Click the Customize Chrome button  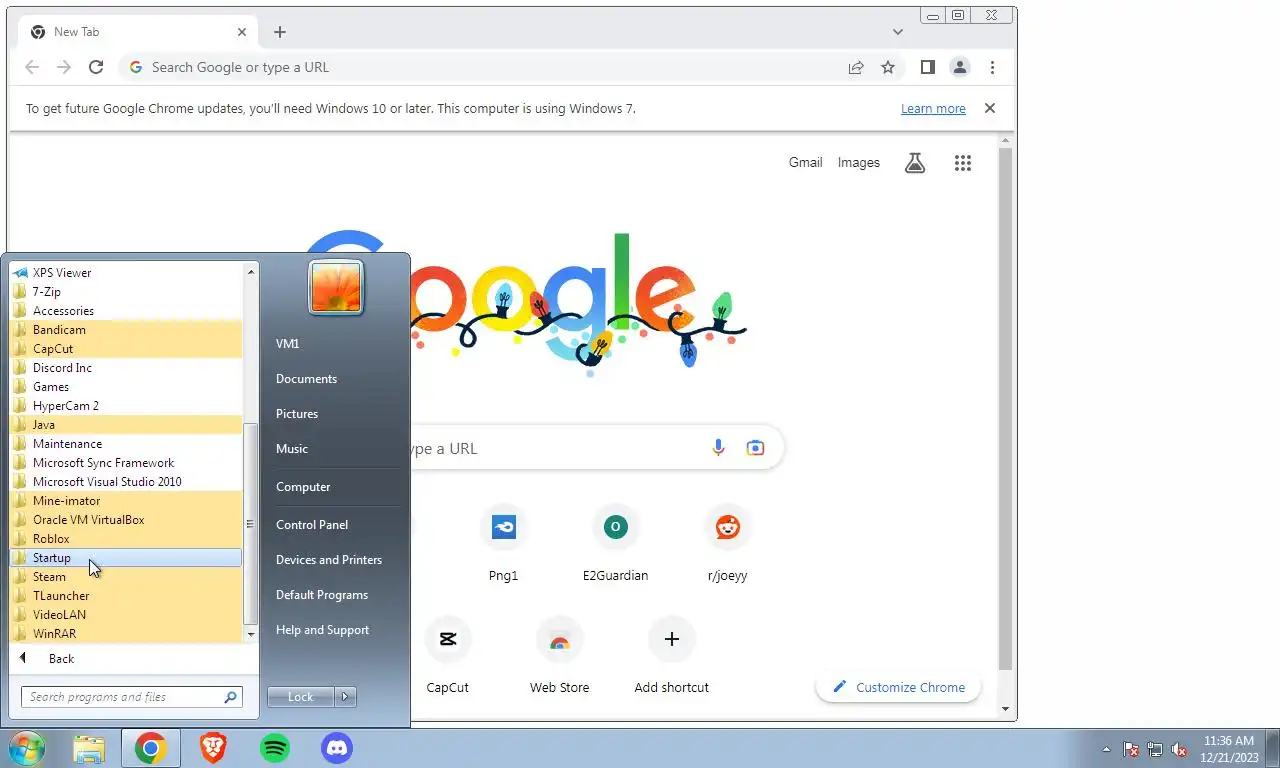(898, 687)
